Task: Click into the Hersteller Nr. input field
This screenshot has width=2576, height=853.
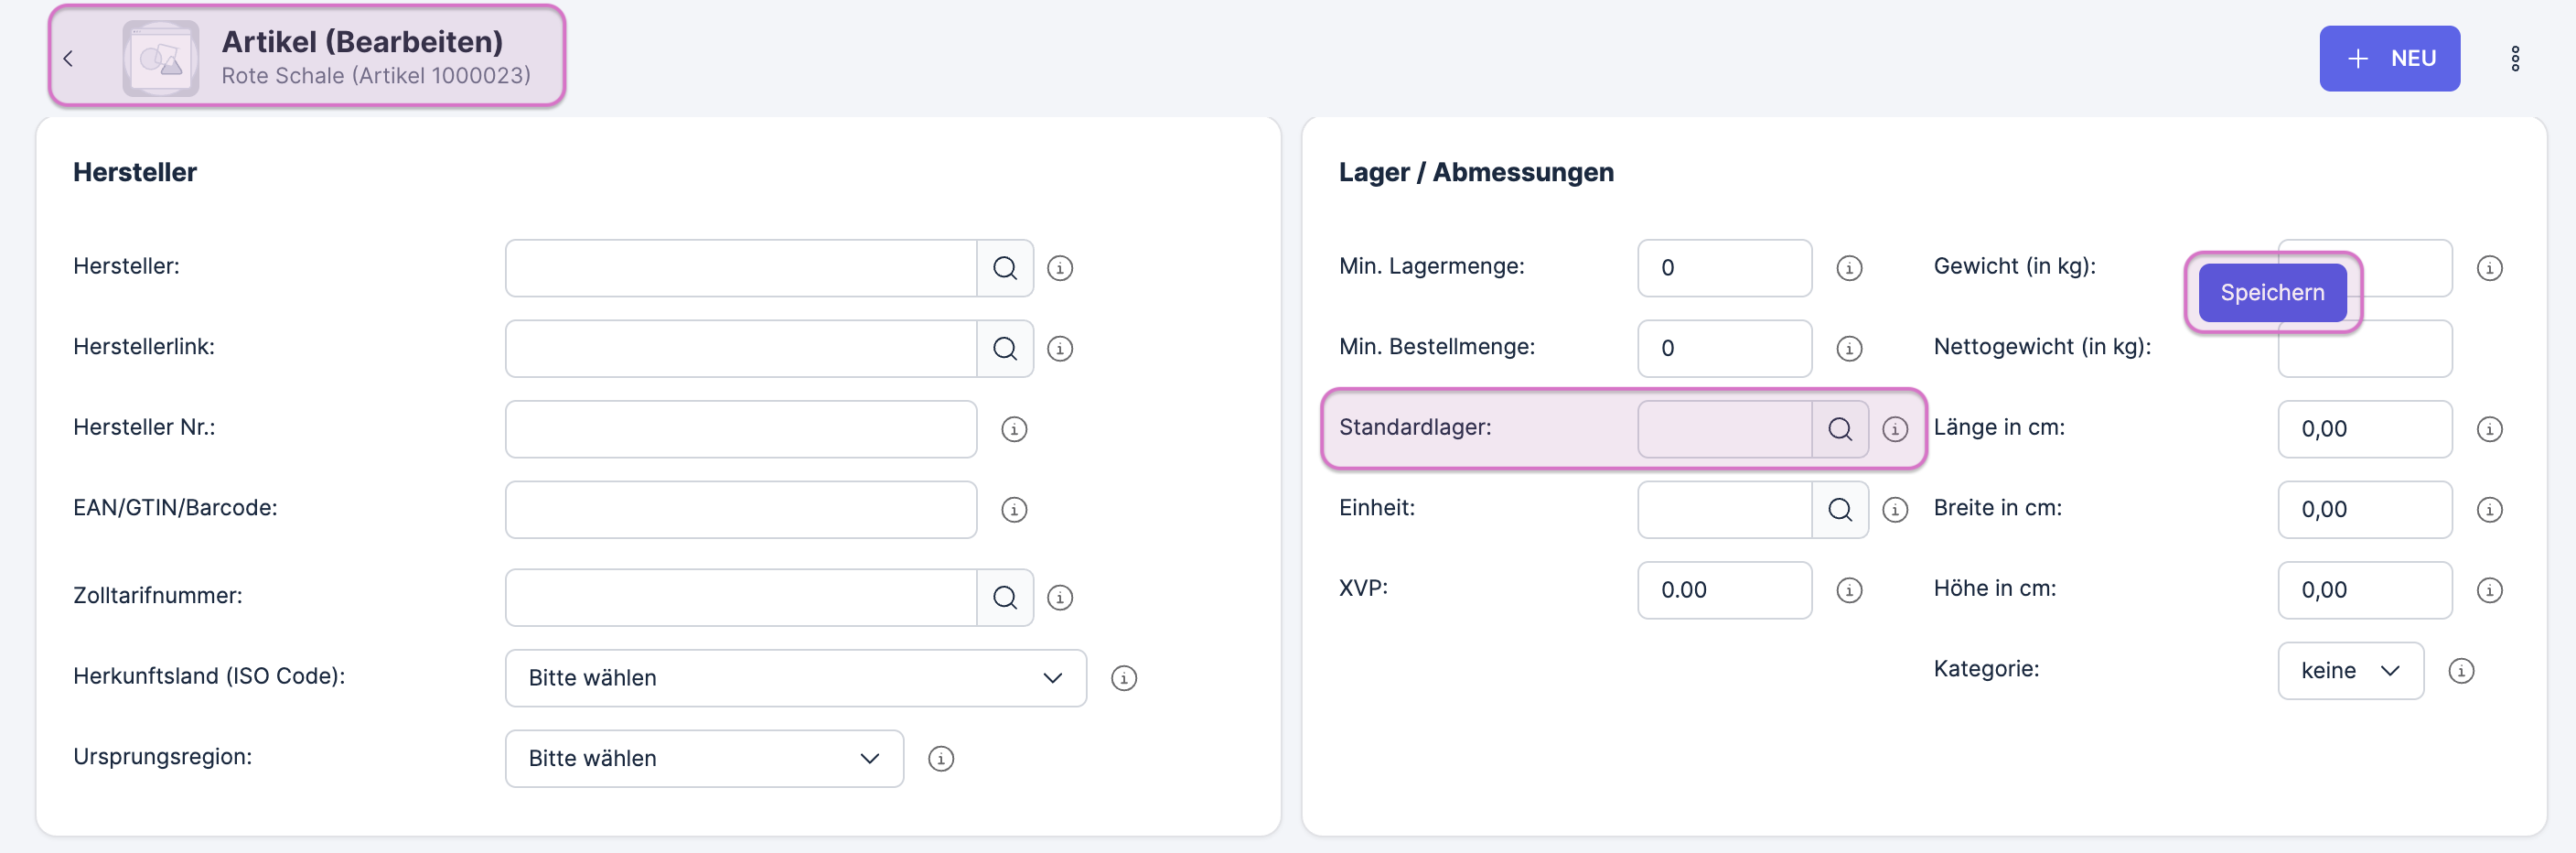Action: (x=740, y=429)
